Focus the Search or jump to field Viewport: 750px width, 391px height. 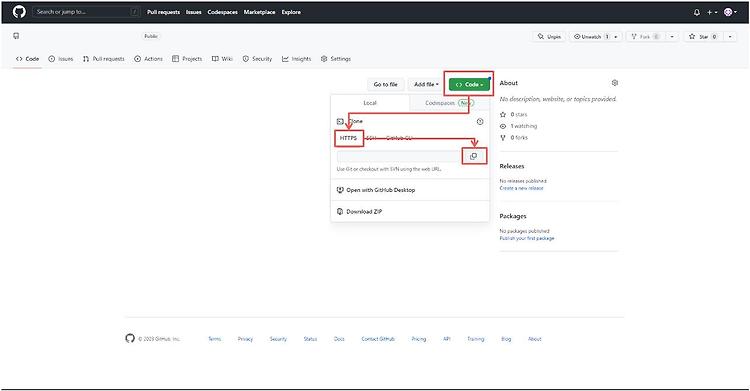click(87, 11)
